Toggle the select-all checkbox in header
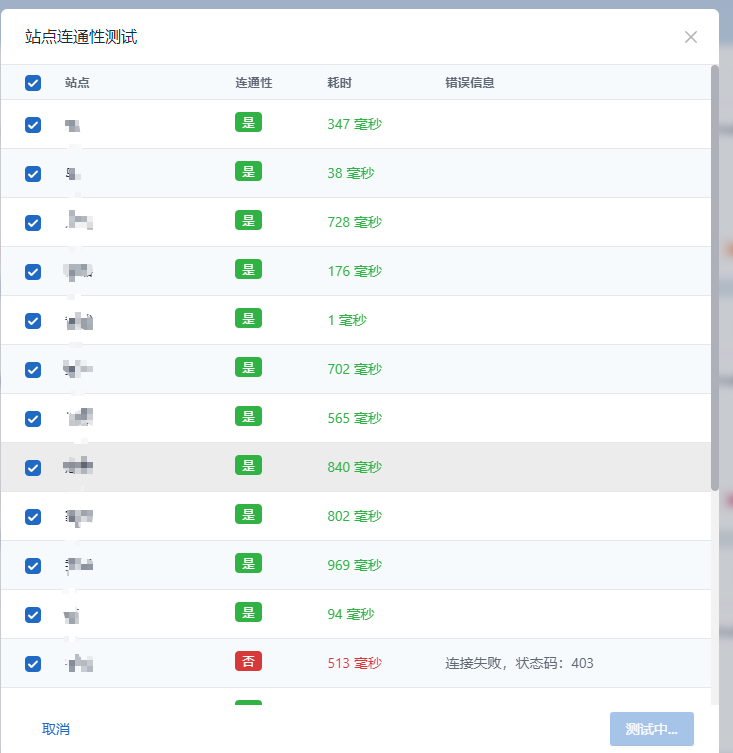Image resolution: width=733 pixels, height=753 pixels. (x=33, y=83)
